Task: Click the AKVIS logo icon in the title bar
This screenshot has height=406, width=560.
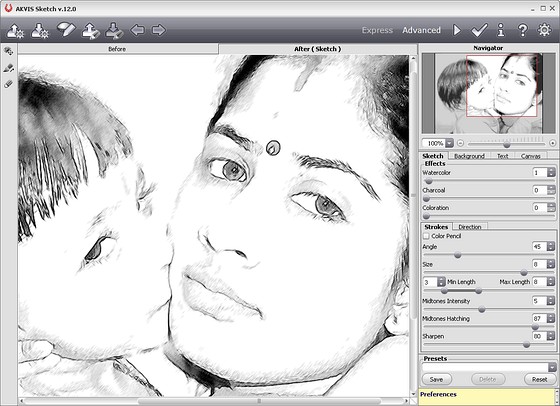Action: pyautogui.click(x=8, y=8)
